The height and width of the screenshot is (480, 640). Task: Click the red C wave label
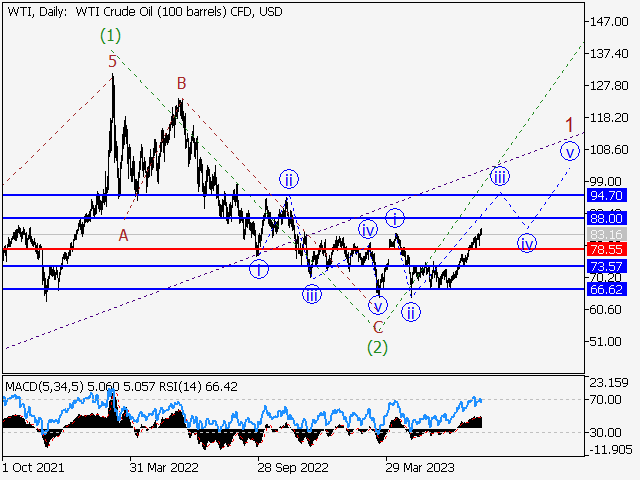click(378, 327)
